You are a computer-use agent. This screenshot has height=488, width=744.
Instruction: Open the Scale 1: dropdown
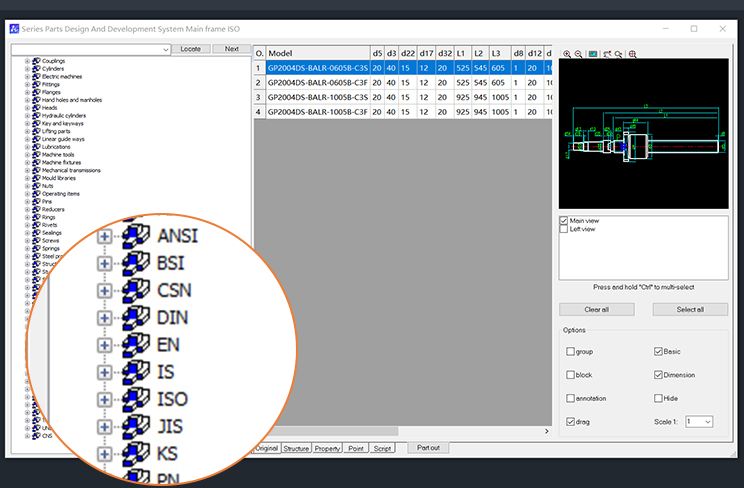click(x=699, y=422)
